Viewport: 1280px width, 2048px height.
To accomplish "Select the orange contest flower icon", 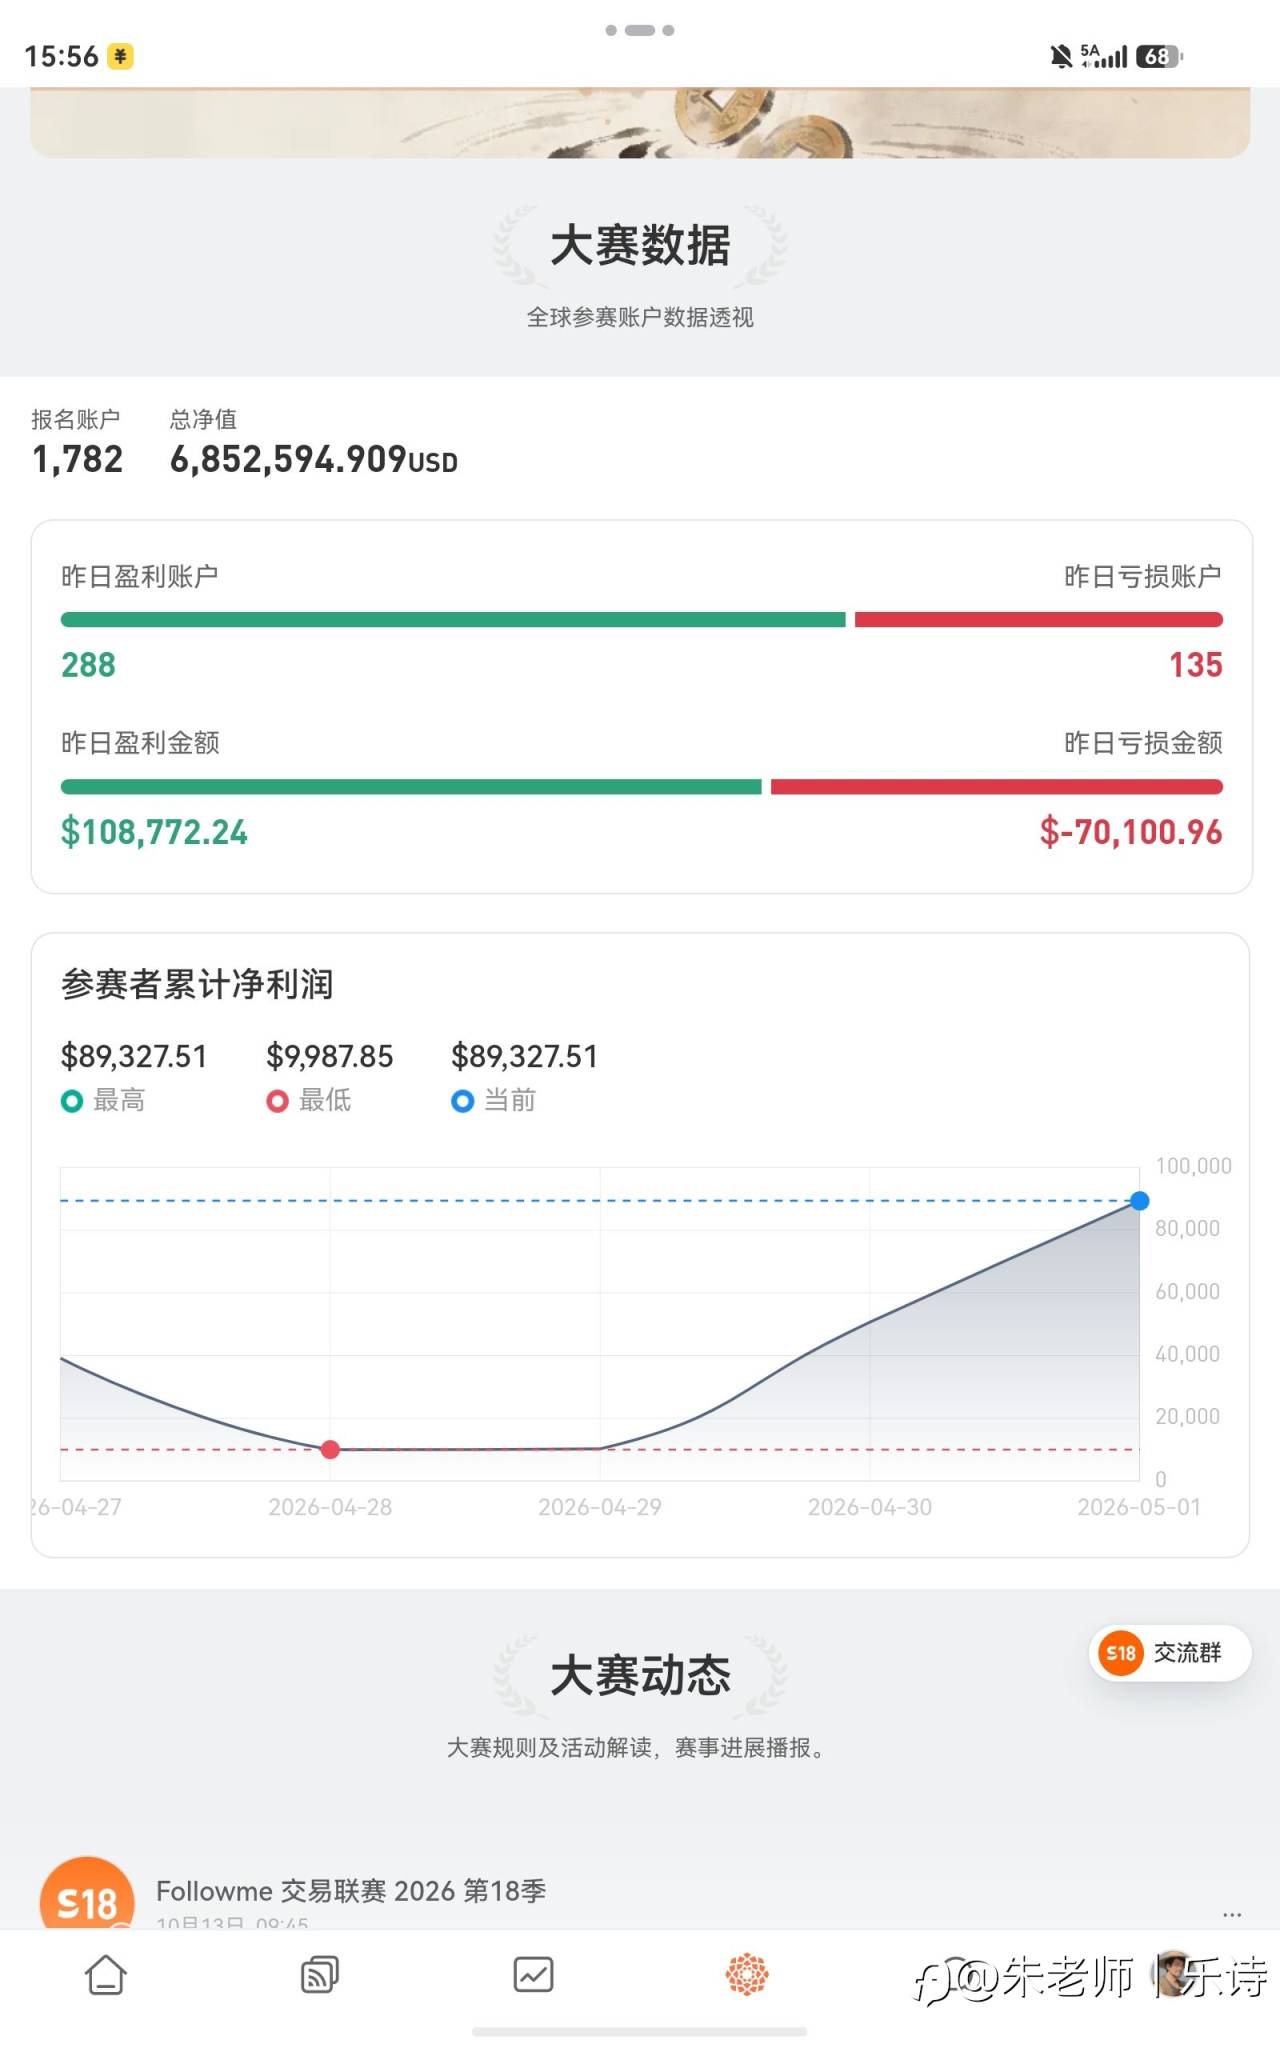I will point(747,1975).
